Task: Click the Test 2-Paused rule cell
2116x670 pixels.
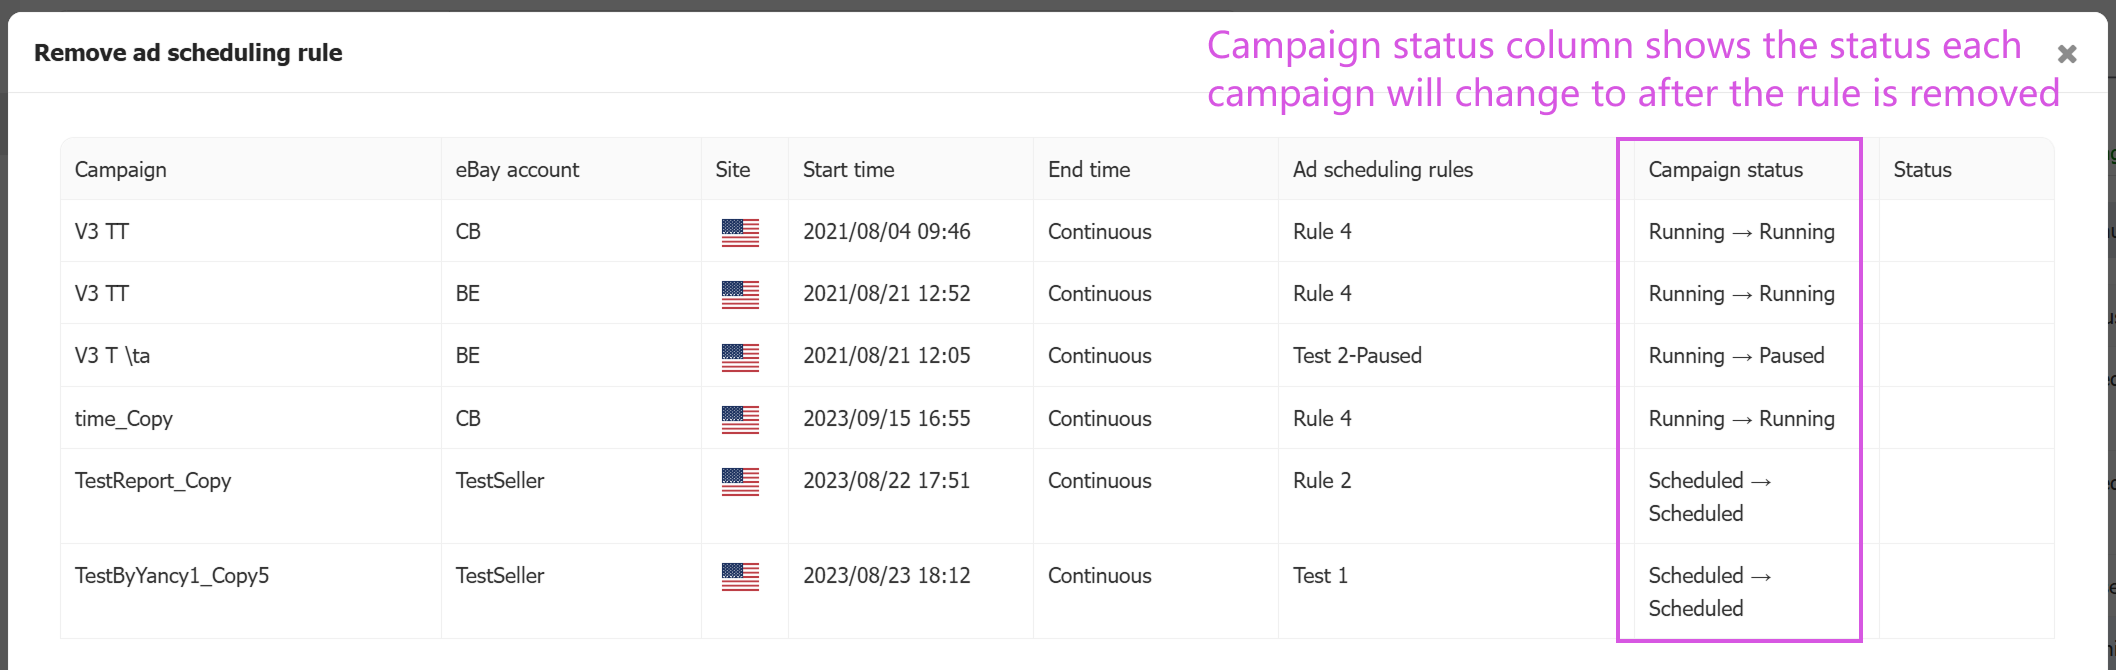Action: [1357, 356]
